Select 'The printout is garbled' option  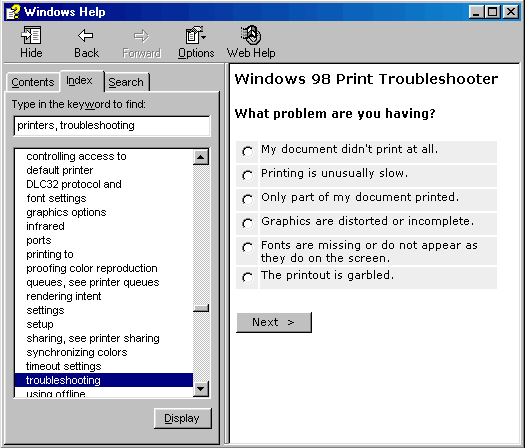click(x=248, y=278)
